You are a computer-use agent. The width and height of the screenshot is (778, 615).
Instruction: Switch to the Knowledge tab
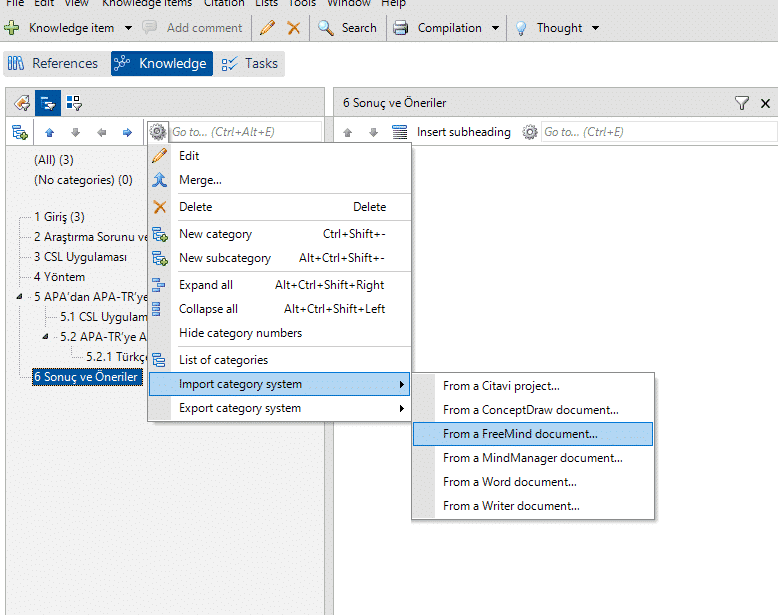(162, 64)
